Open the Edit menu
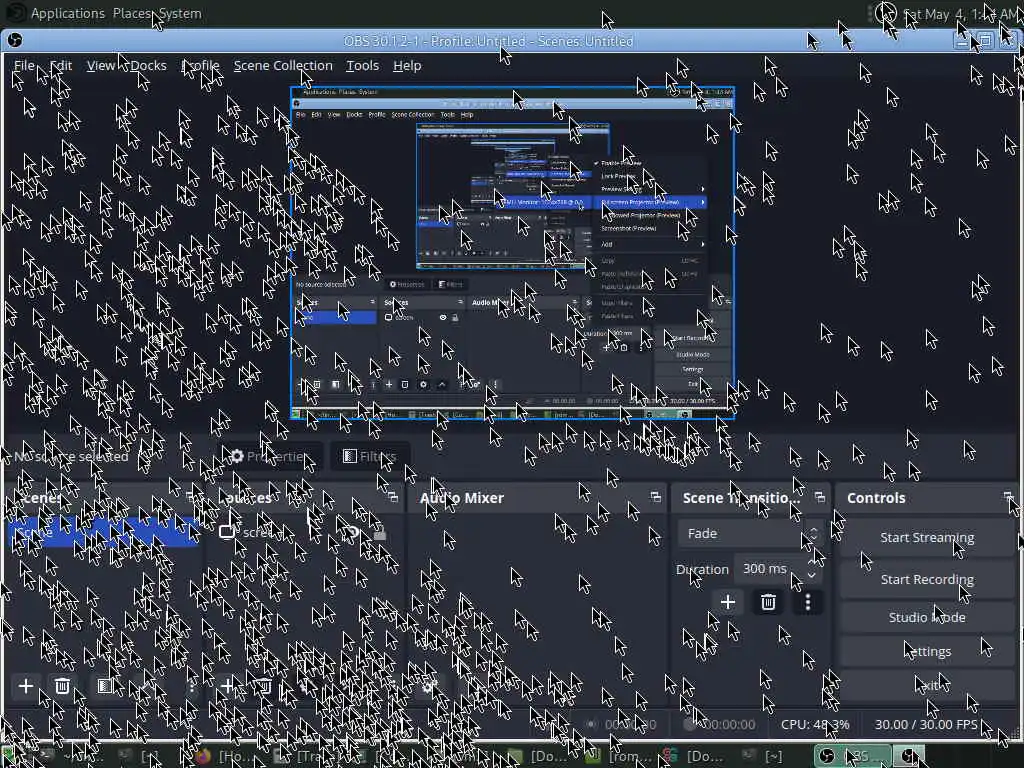Screen dimensions: 1024x768 [x=61, y=65]
